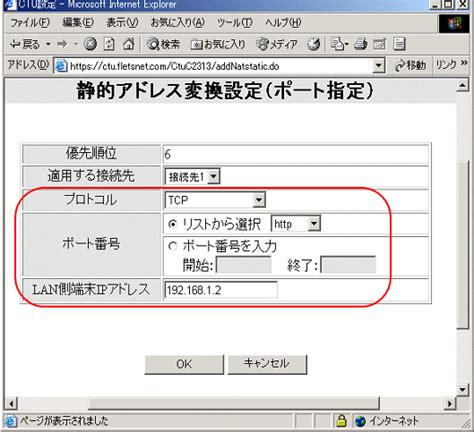Click the History toolbar icon
The image size is (474, 432).
click(313, 44)
